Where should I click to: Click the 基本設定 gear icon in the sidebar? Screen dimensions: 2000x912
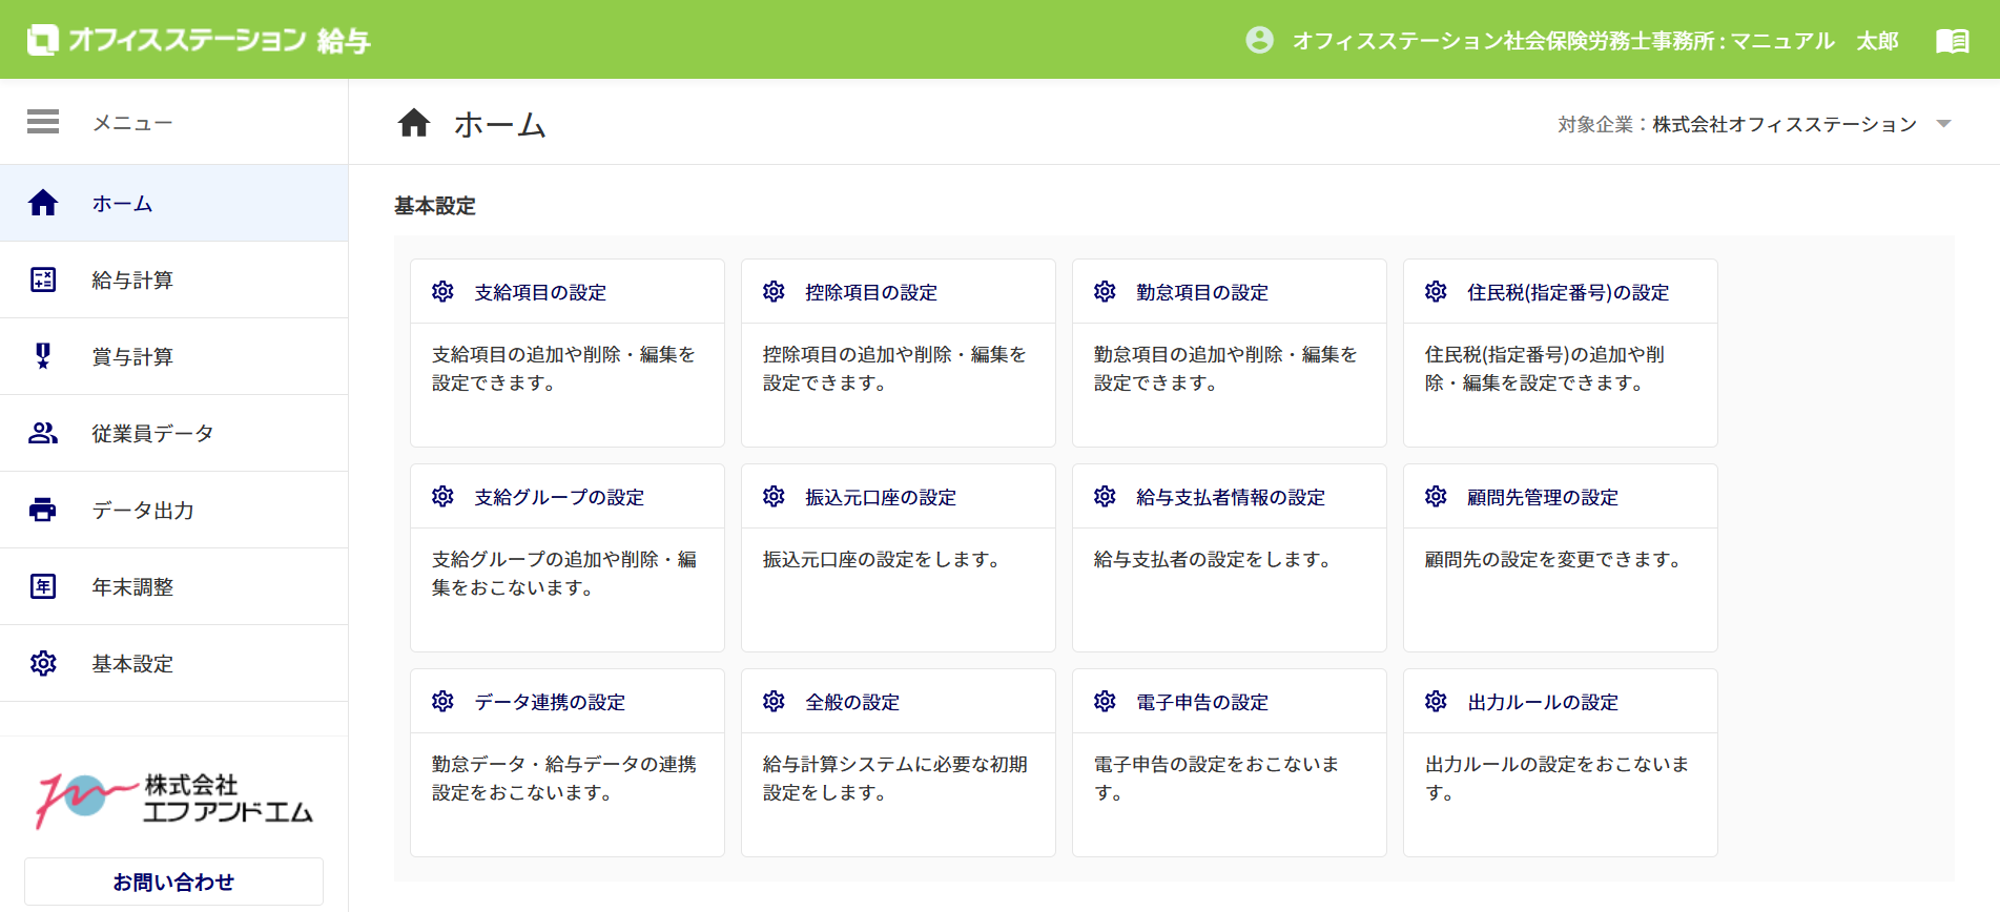(43, 663)
